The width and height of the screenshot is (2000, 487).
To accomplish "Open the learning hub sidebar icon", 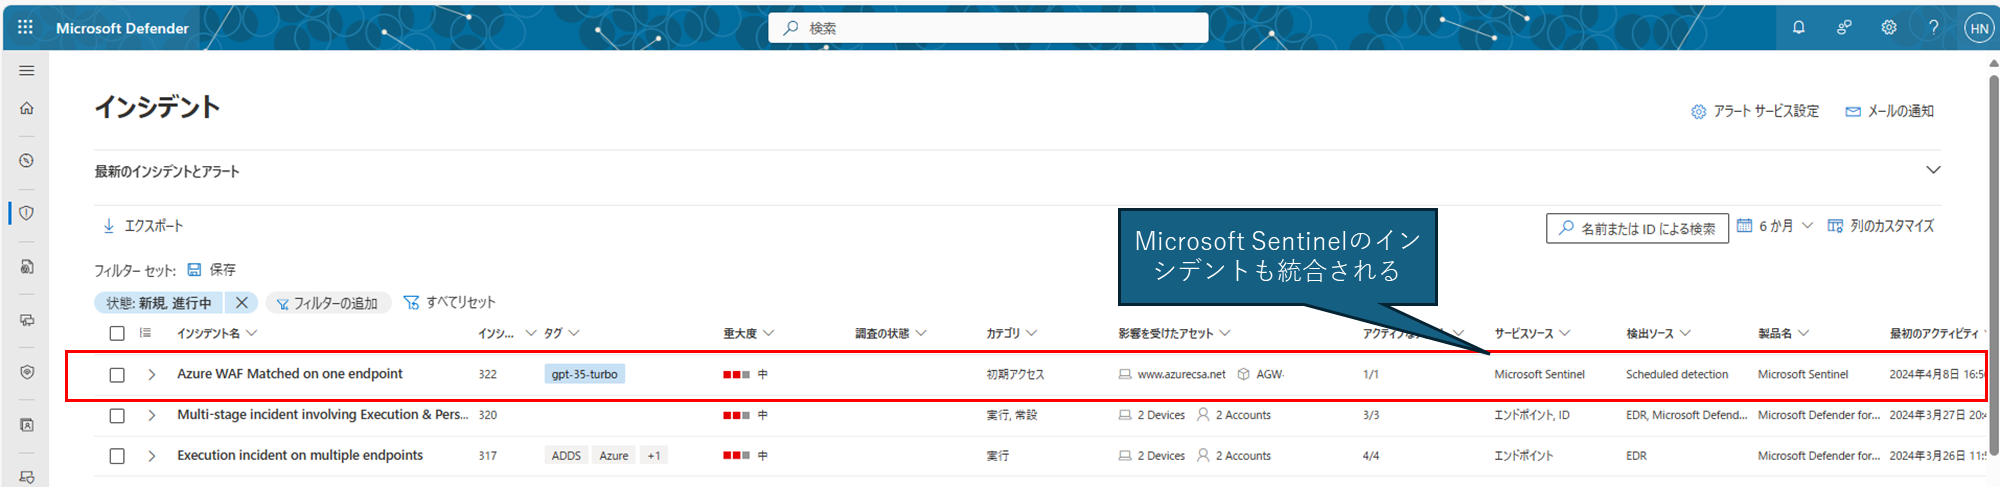I will (x=27, y=425).
